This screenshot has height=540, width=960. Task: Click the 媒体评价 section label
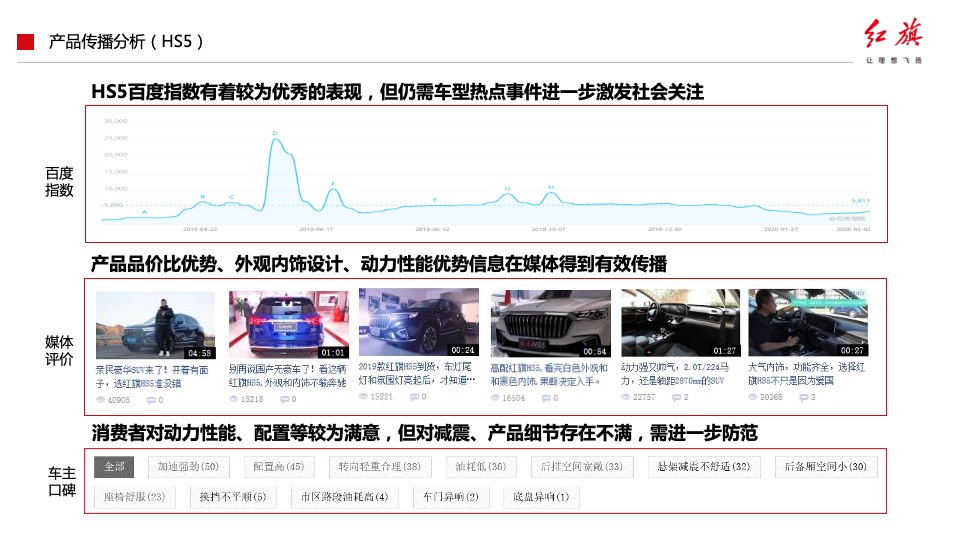[x=59, y=350]
